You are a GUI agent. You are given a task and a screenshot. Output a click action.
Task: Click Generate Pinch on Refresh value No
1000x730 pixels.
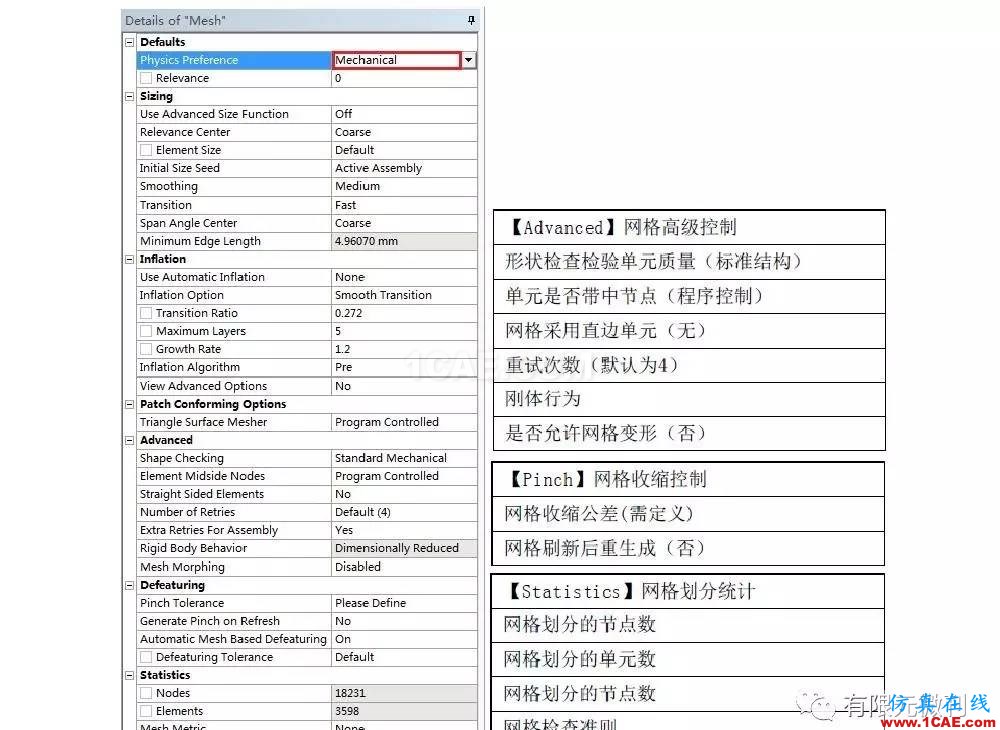[x=404, y=621]
